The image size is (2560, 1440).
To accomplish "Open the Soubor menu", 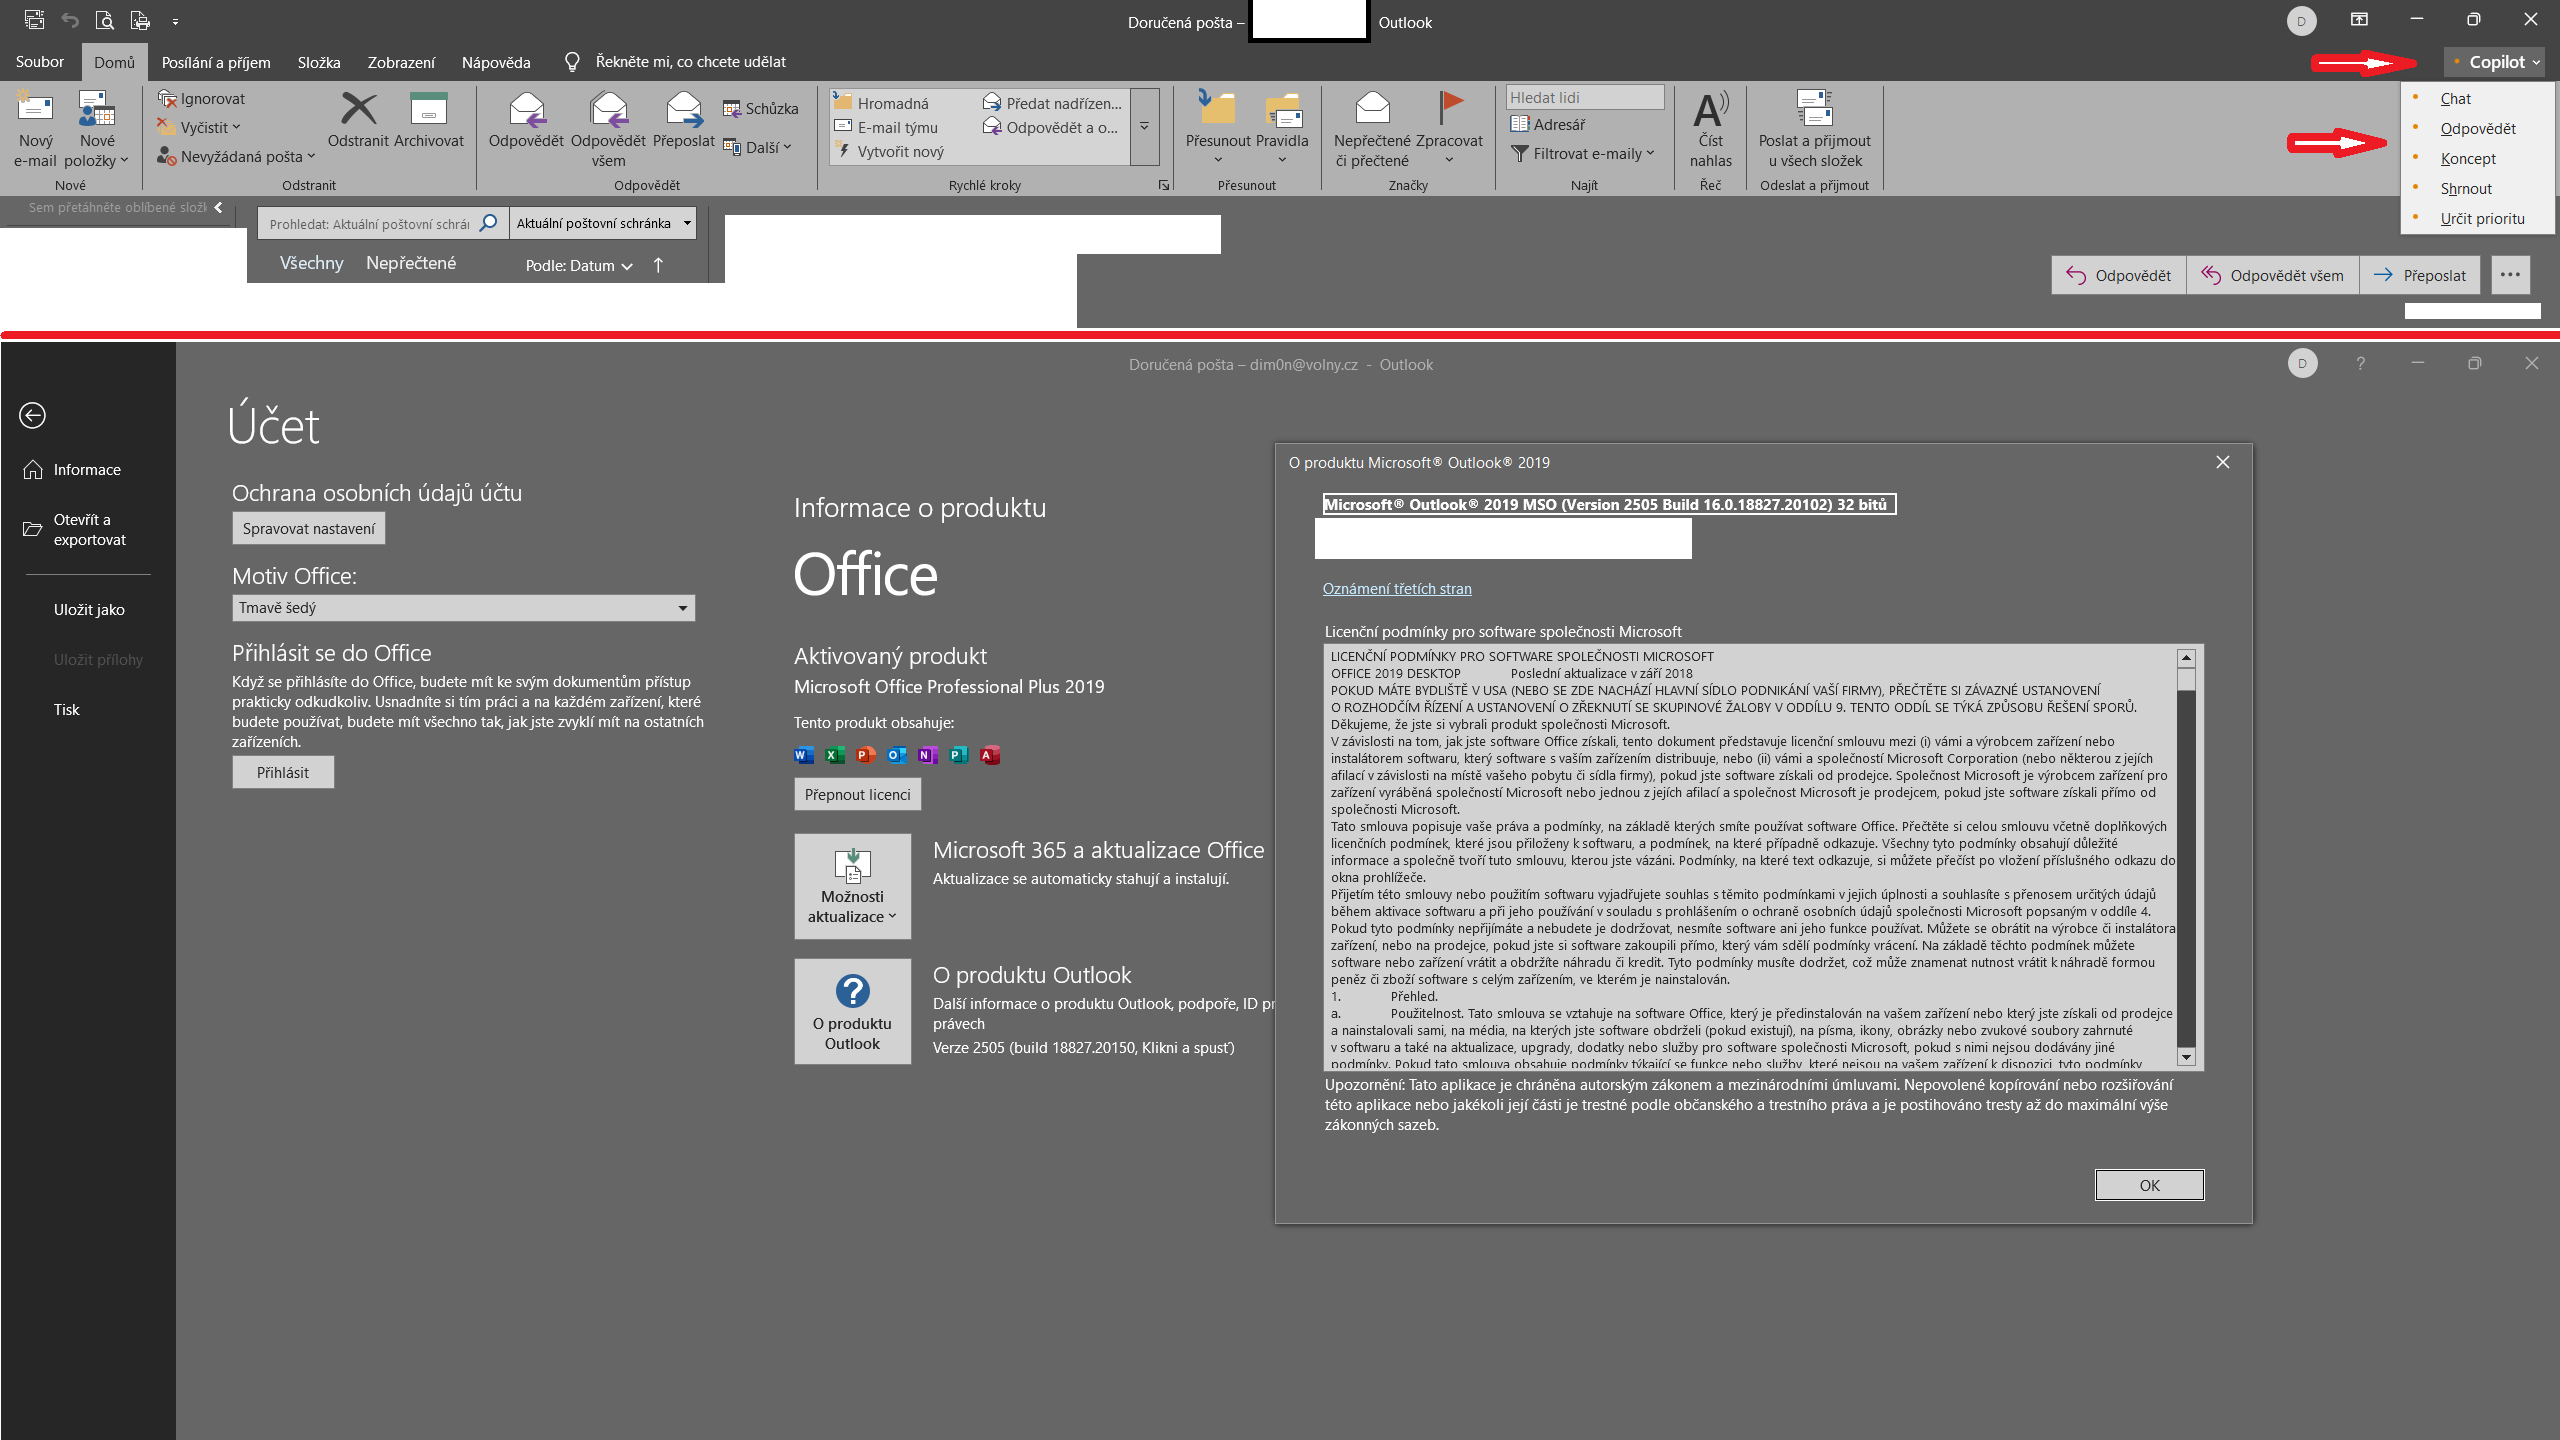I will click(x=40, y=62).
